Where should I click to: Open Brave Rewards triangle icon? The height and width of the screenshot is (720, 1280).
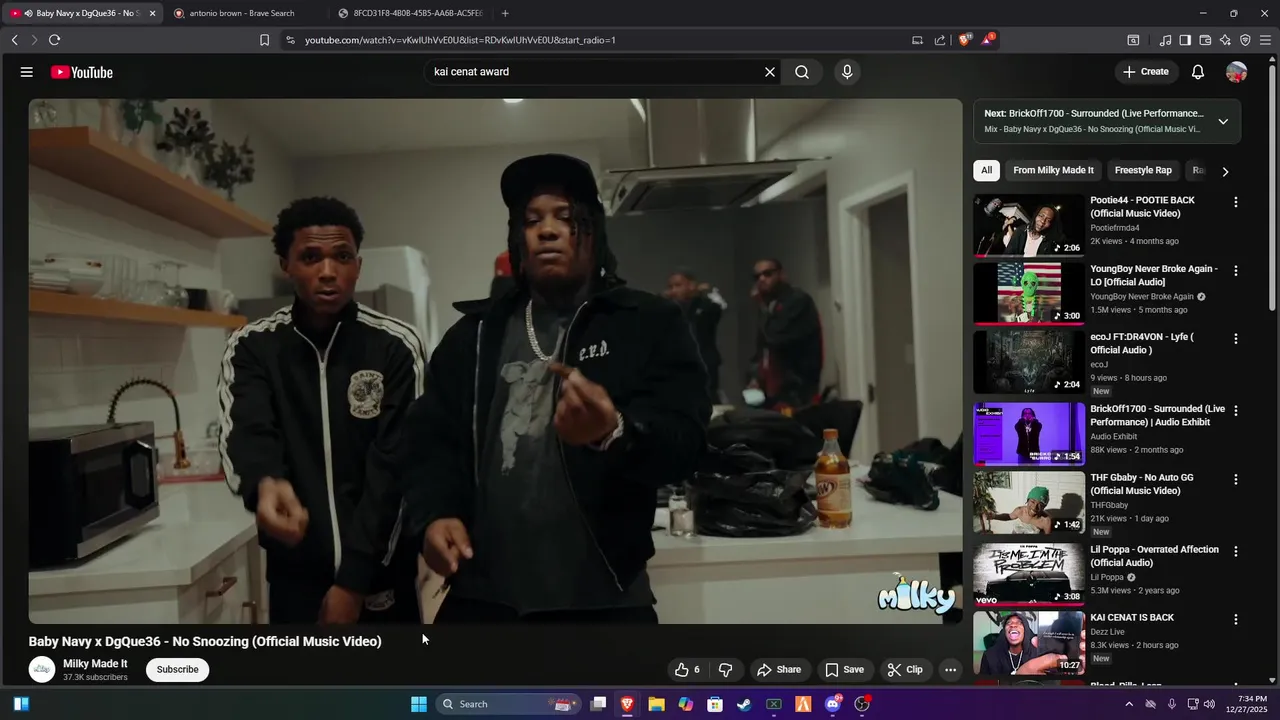(x=988, y=40)
